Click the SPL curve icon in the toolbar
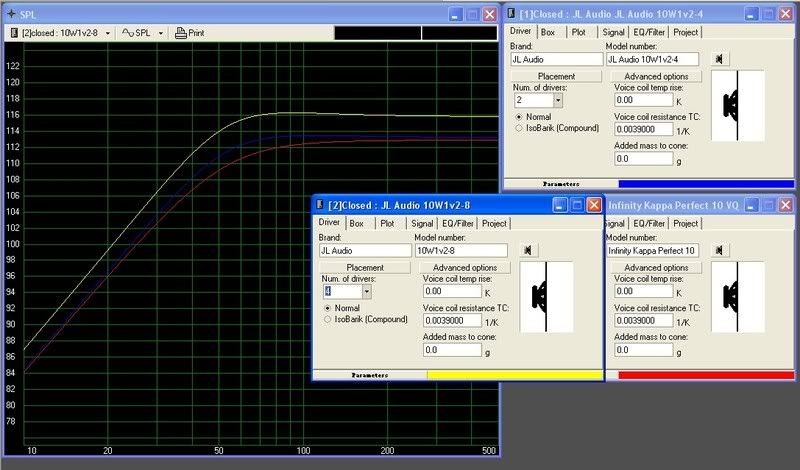This screenshot has width=800, height=470. click(x=128, y=33)
